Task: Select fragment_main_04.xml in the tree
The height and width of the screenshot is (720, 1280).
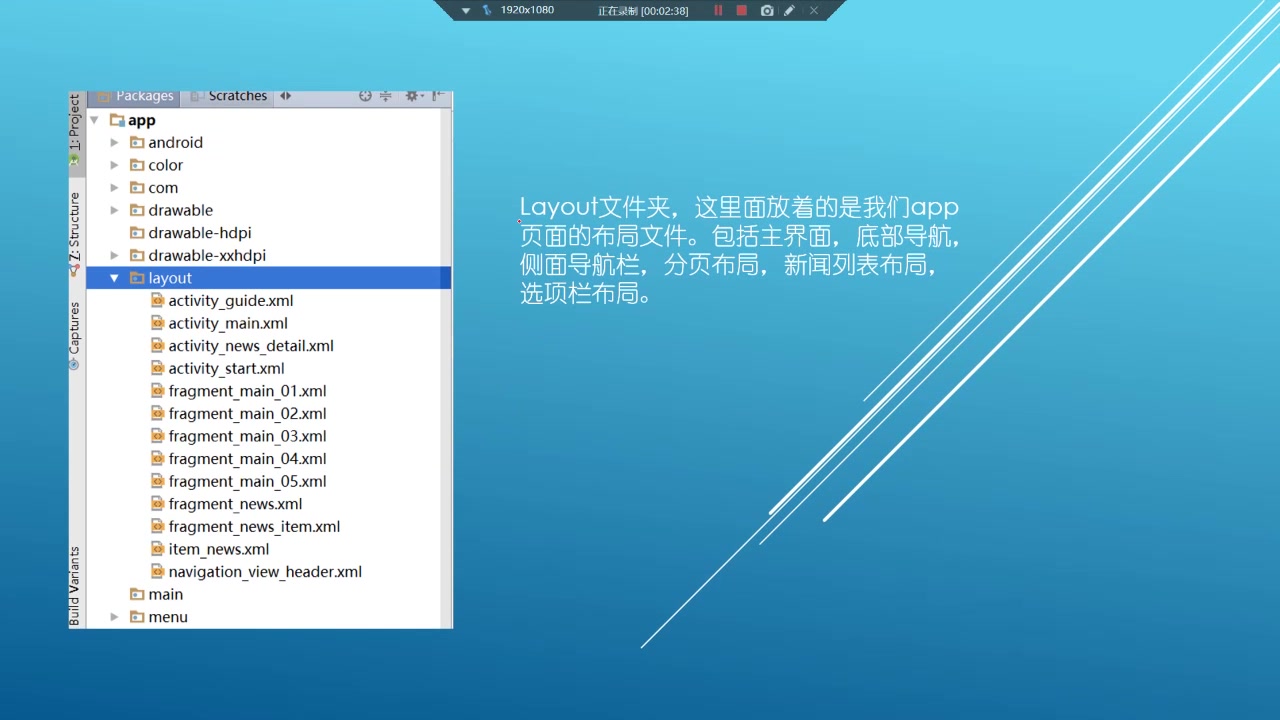Action: 239,459
